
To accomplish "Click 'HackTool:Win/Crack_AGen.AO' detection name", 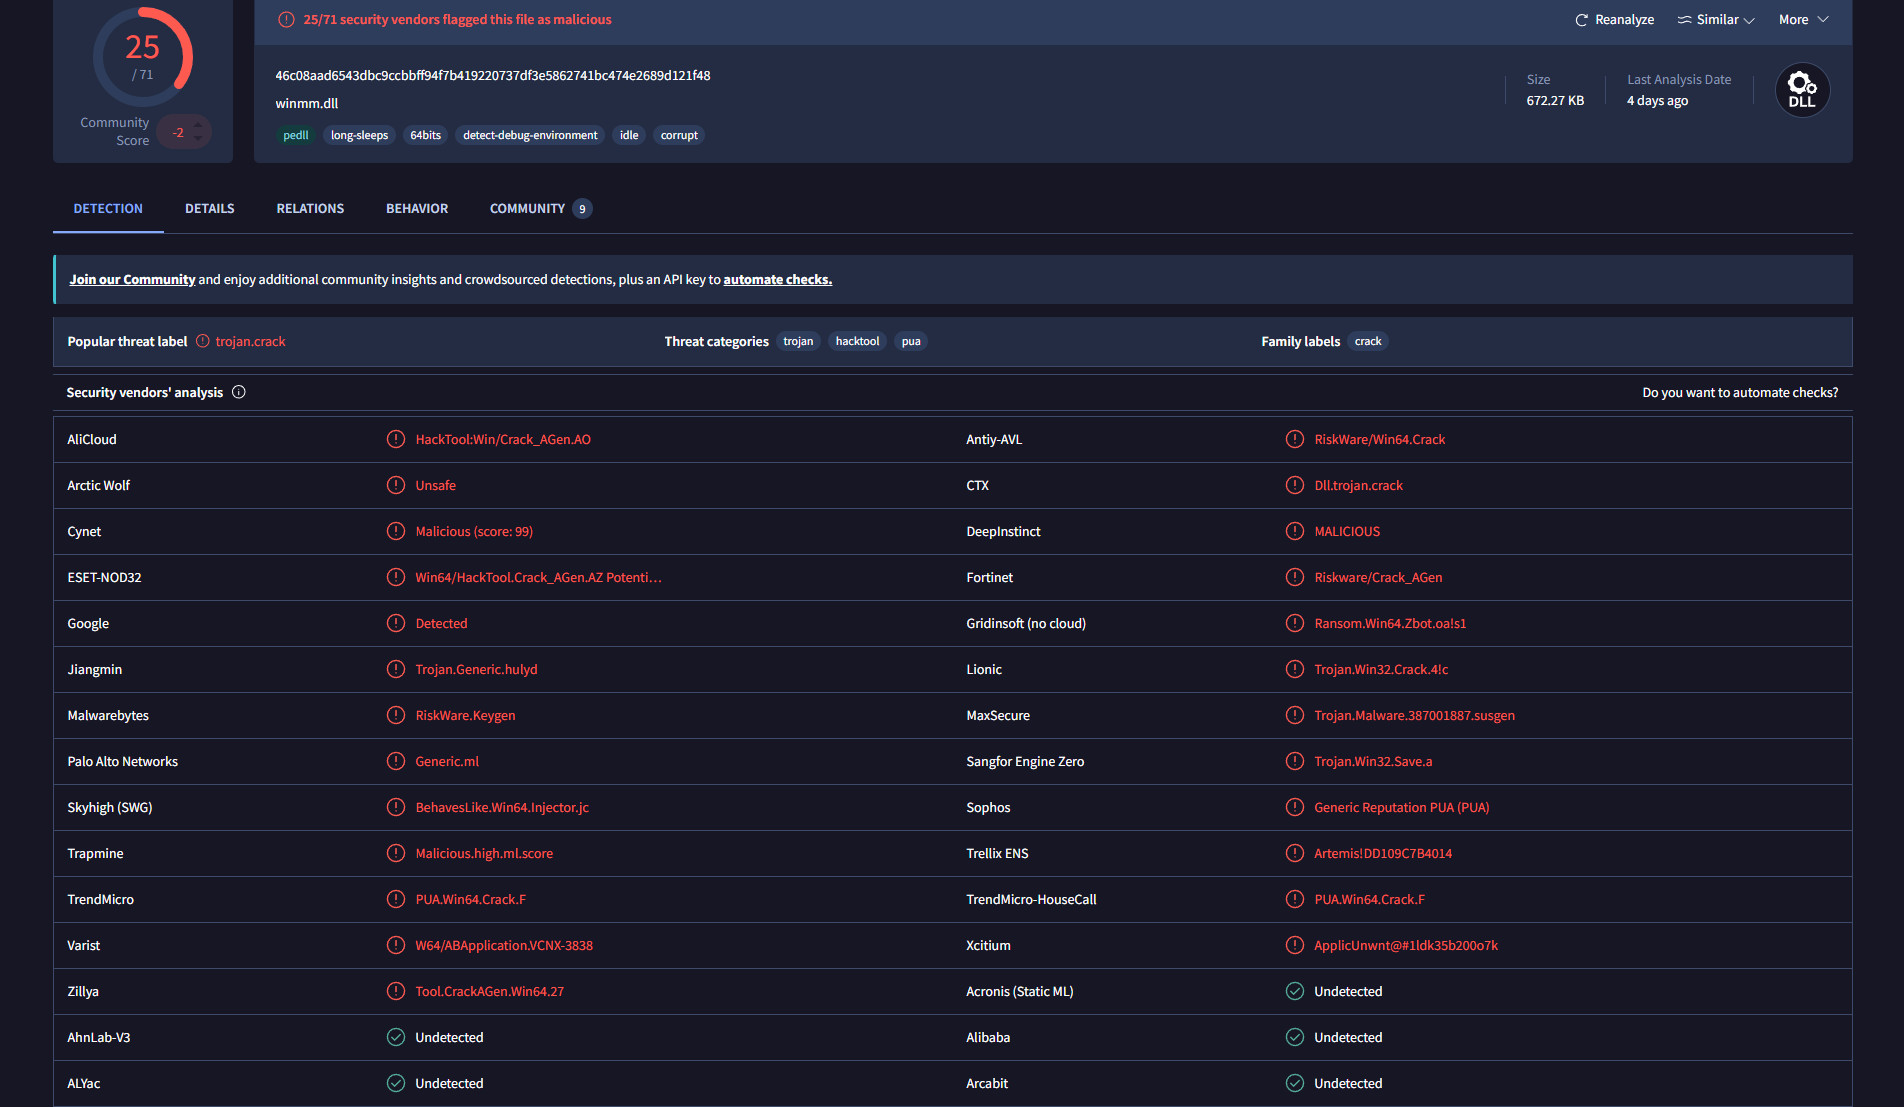I will click(503, 439).
